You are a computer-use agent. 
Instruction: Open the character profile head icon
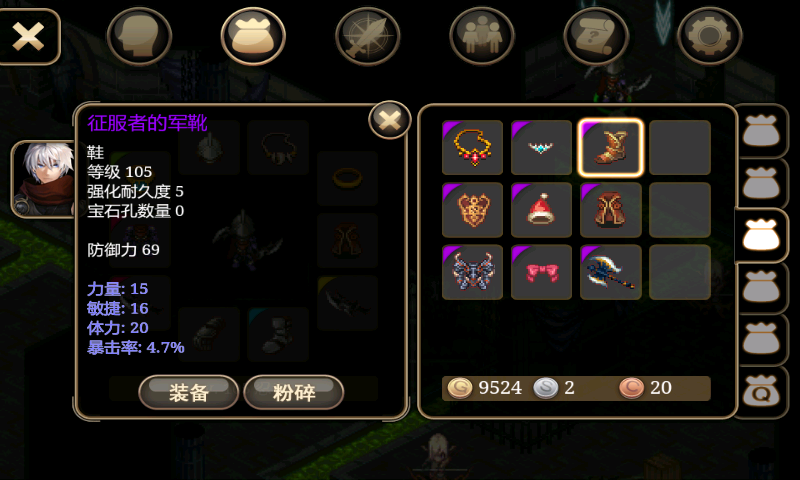click(139, 36)
